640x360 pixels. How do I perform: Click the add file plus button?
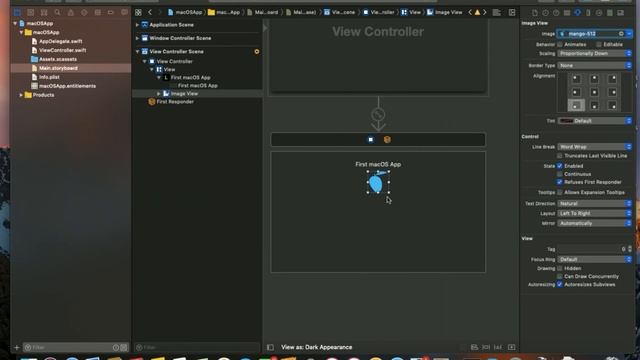(17, 348)
